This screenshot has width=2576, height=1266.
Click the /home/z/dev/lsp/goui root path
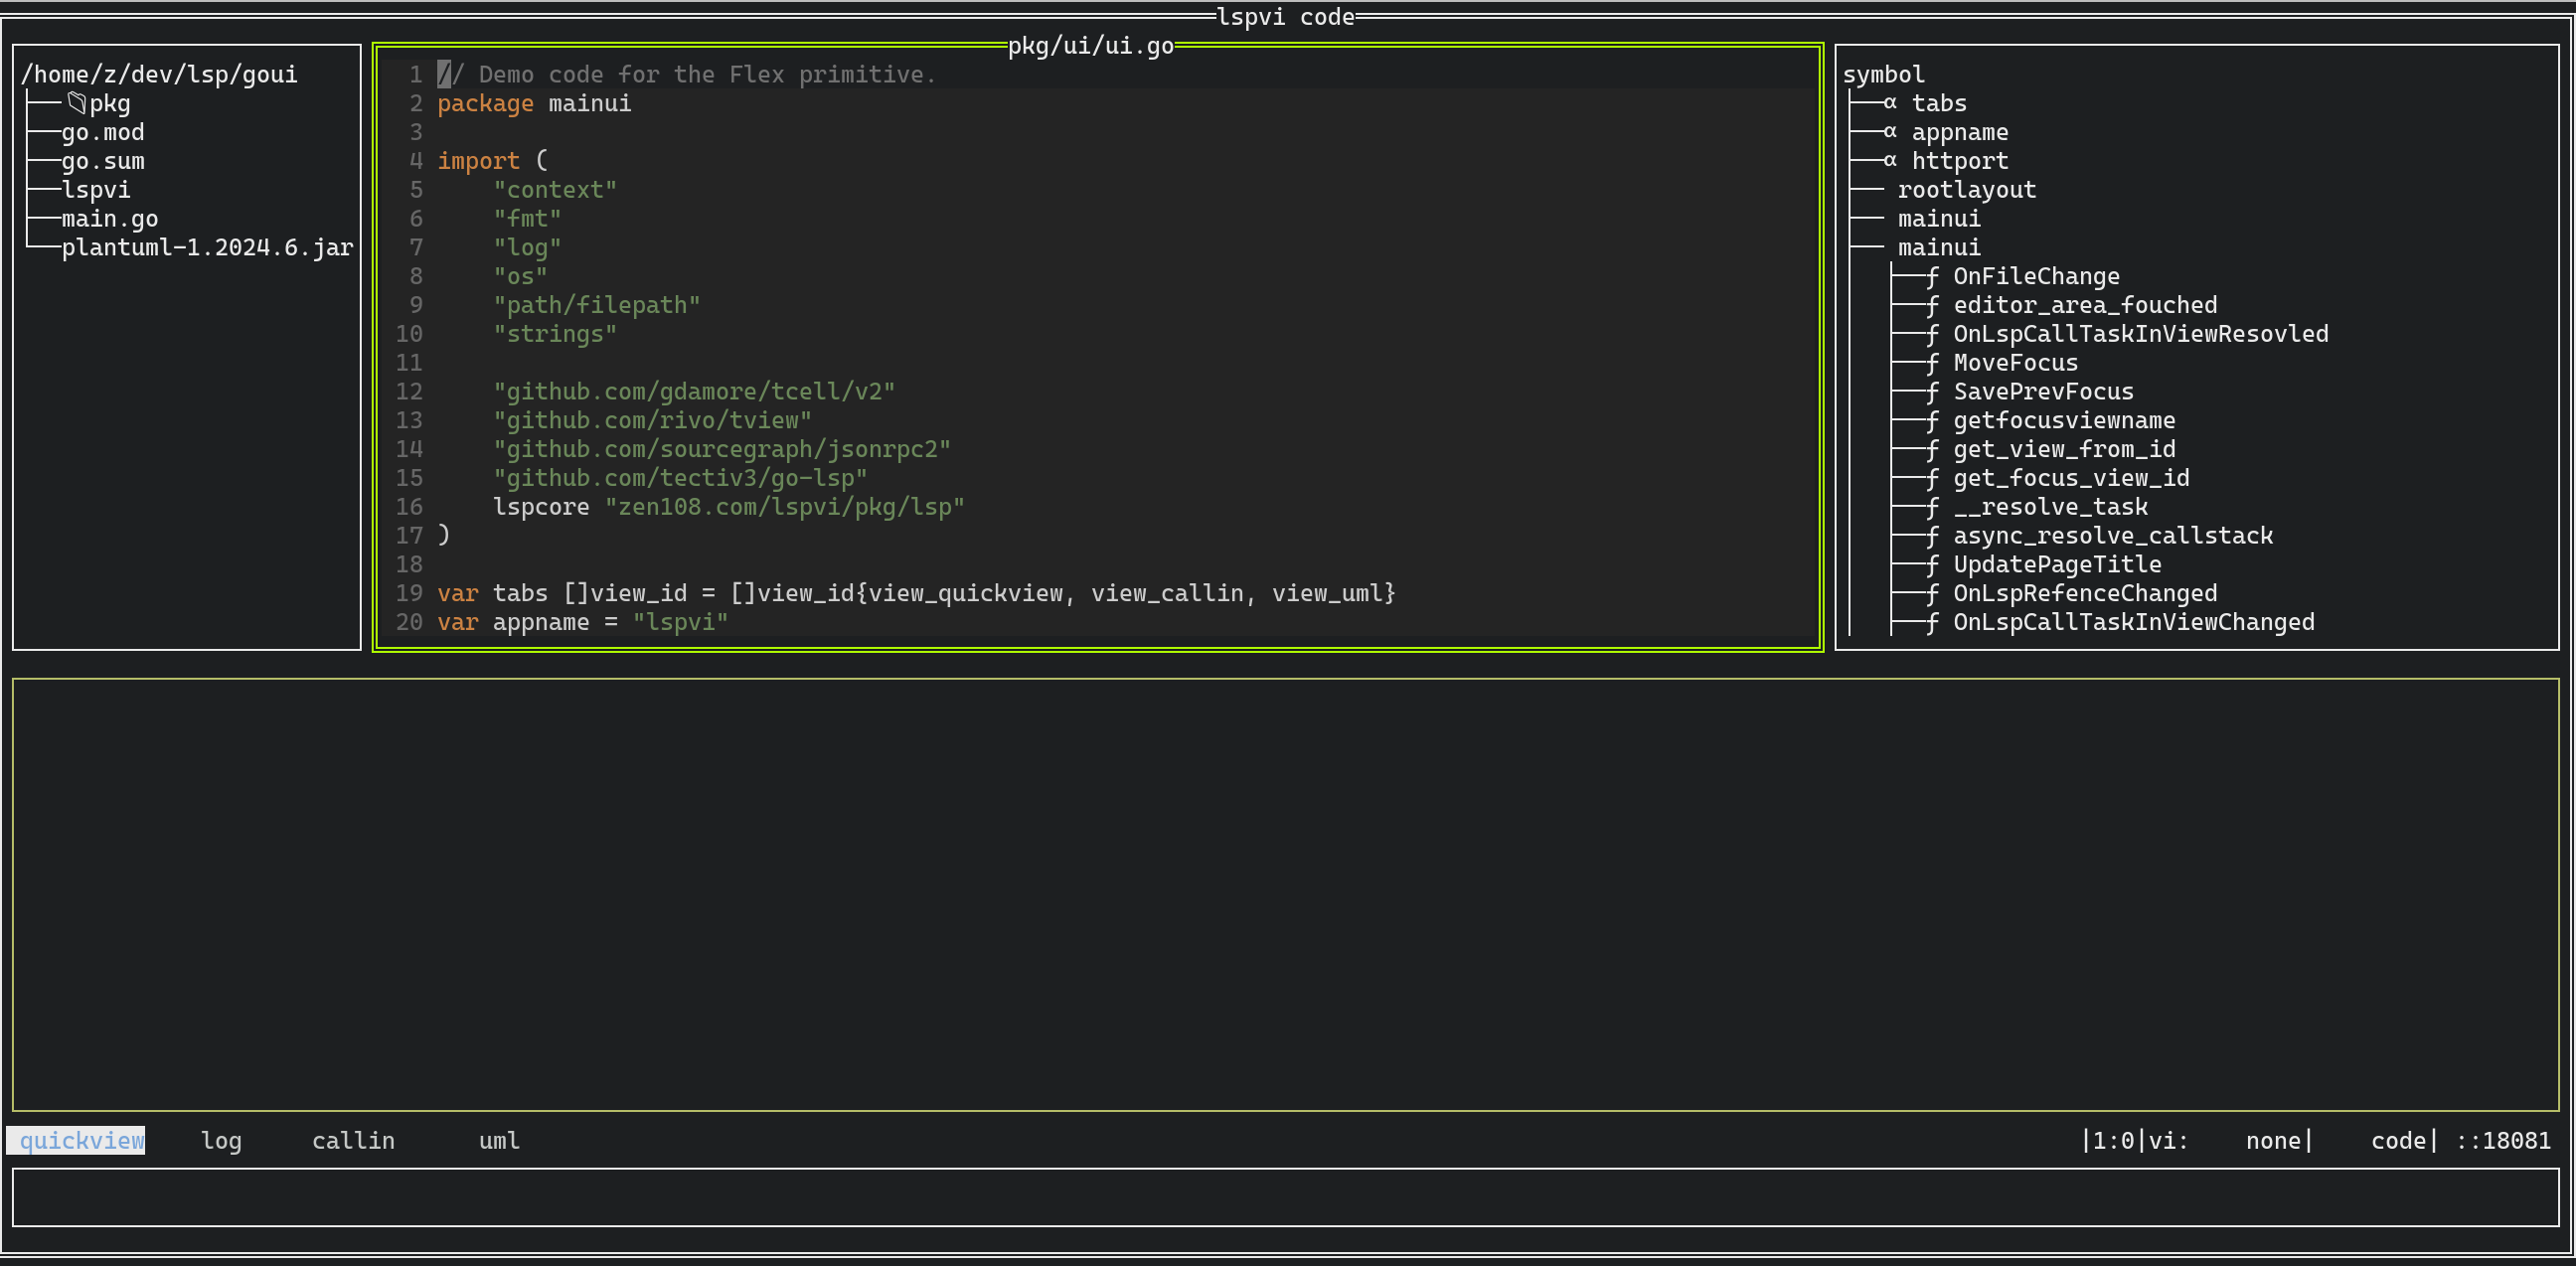159,75
